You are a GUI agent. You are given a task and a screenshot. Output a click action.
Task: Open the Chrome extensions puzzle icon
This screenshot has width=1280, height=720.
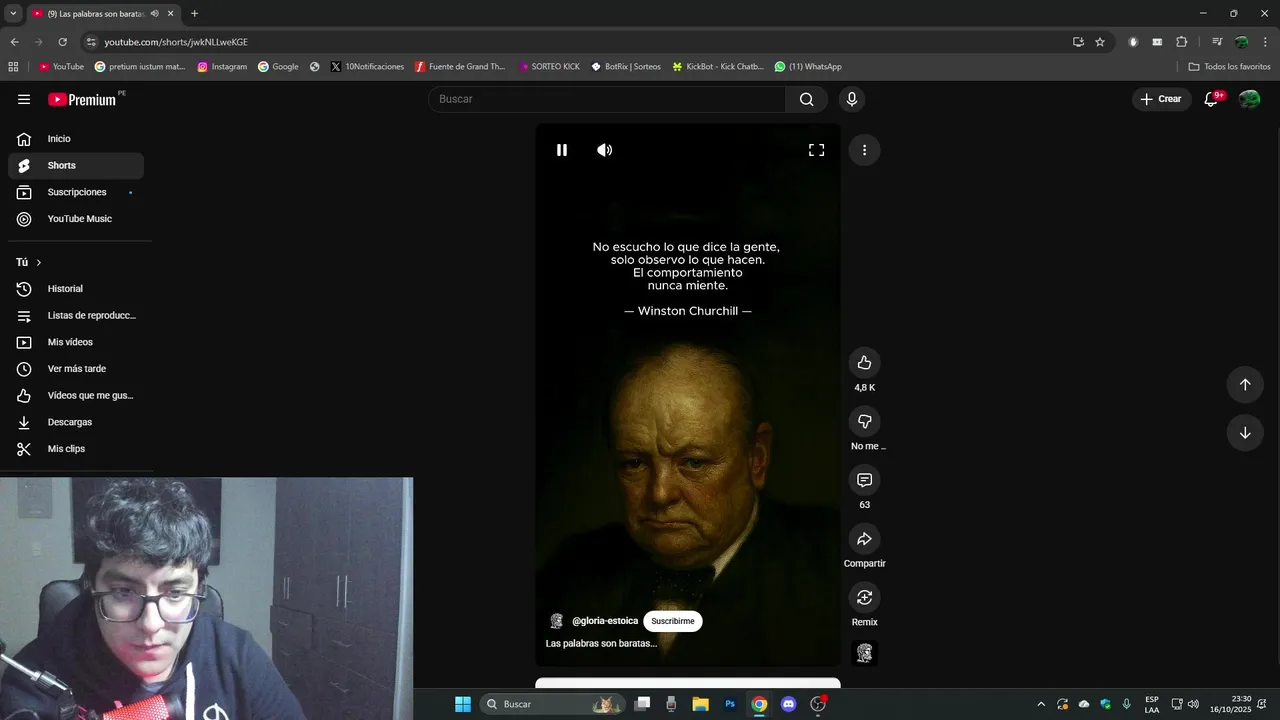(x=1182, y=42)
